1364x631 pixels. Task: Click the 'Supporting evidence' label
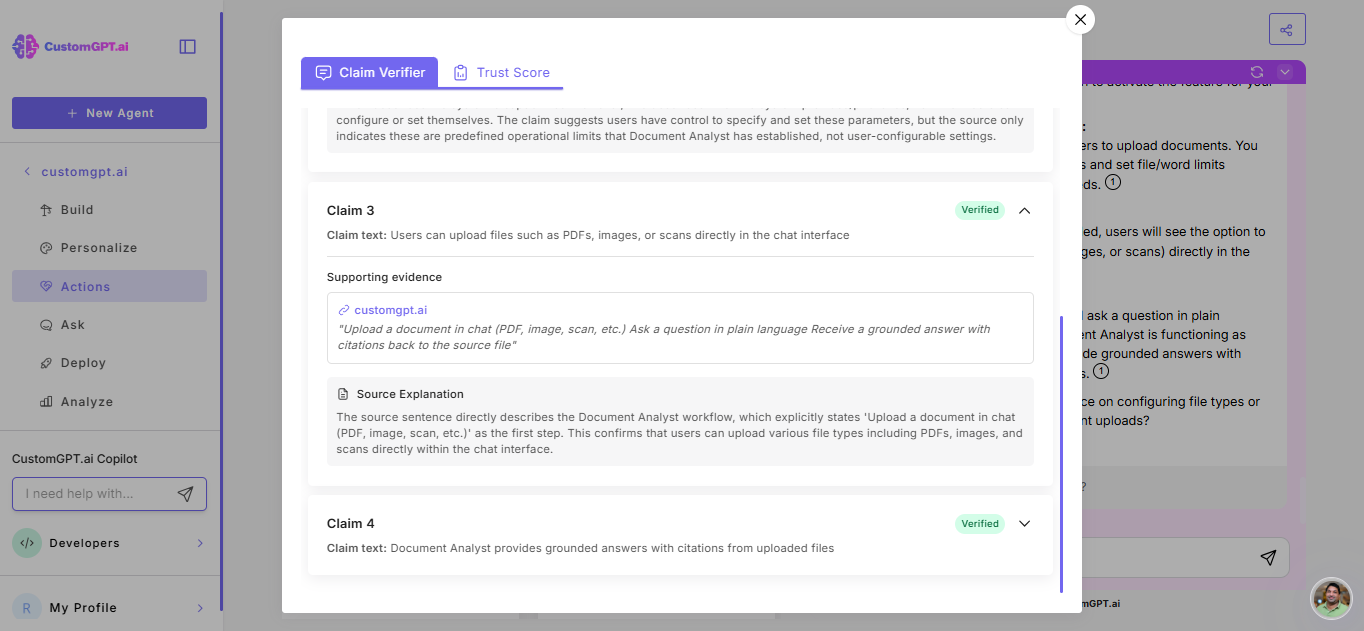point(384,277)
